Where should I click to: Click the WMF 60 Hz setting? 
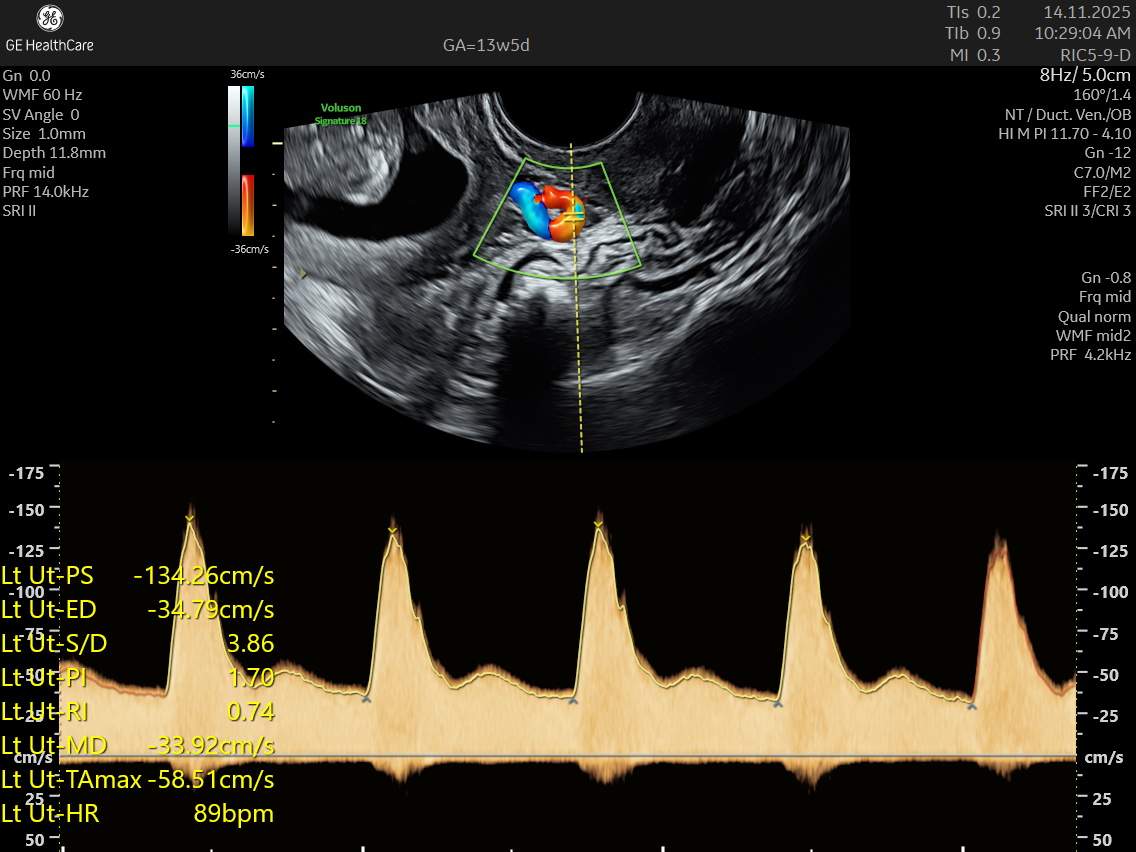tap(43, 94)
